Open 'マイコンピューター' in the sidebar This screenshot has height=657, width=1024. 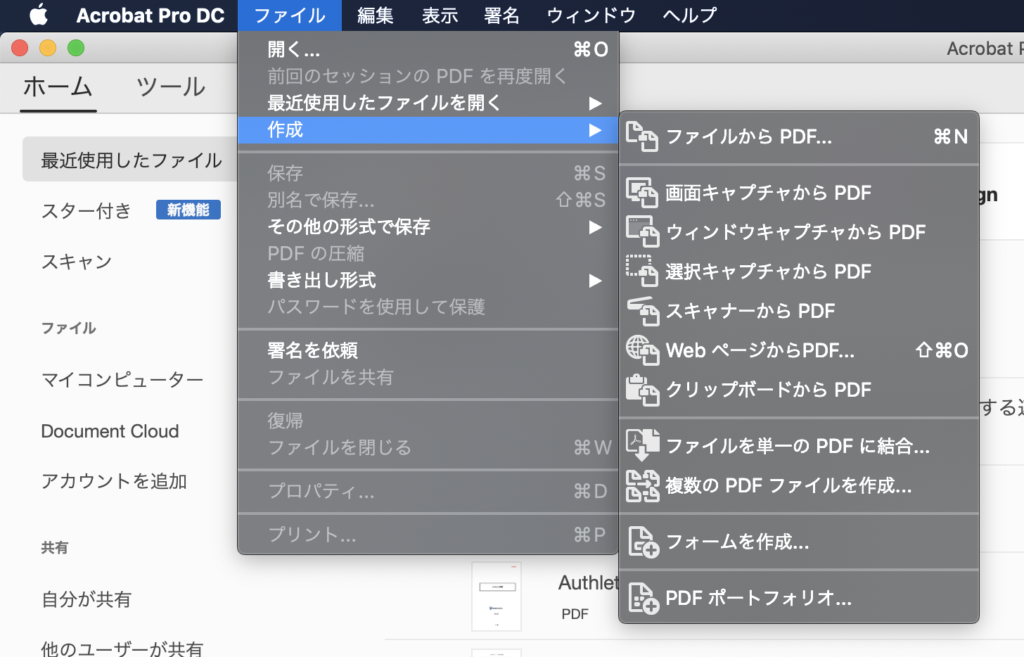pyautogui.click(x=122, y=379)
